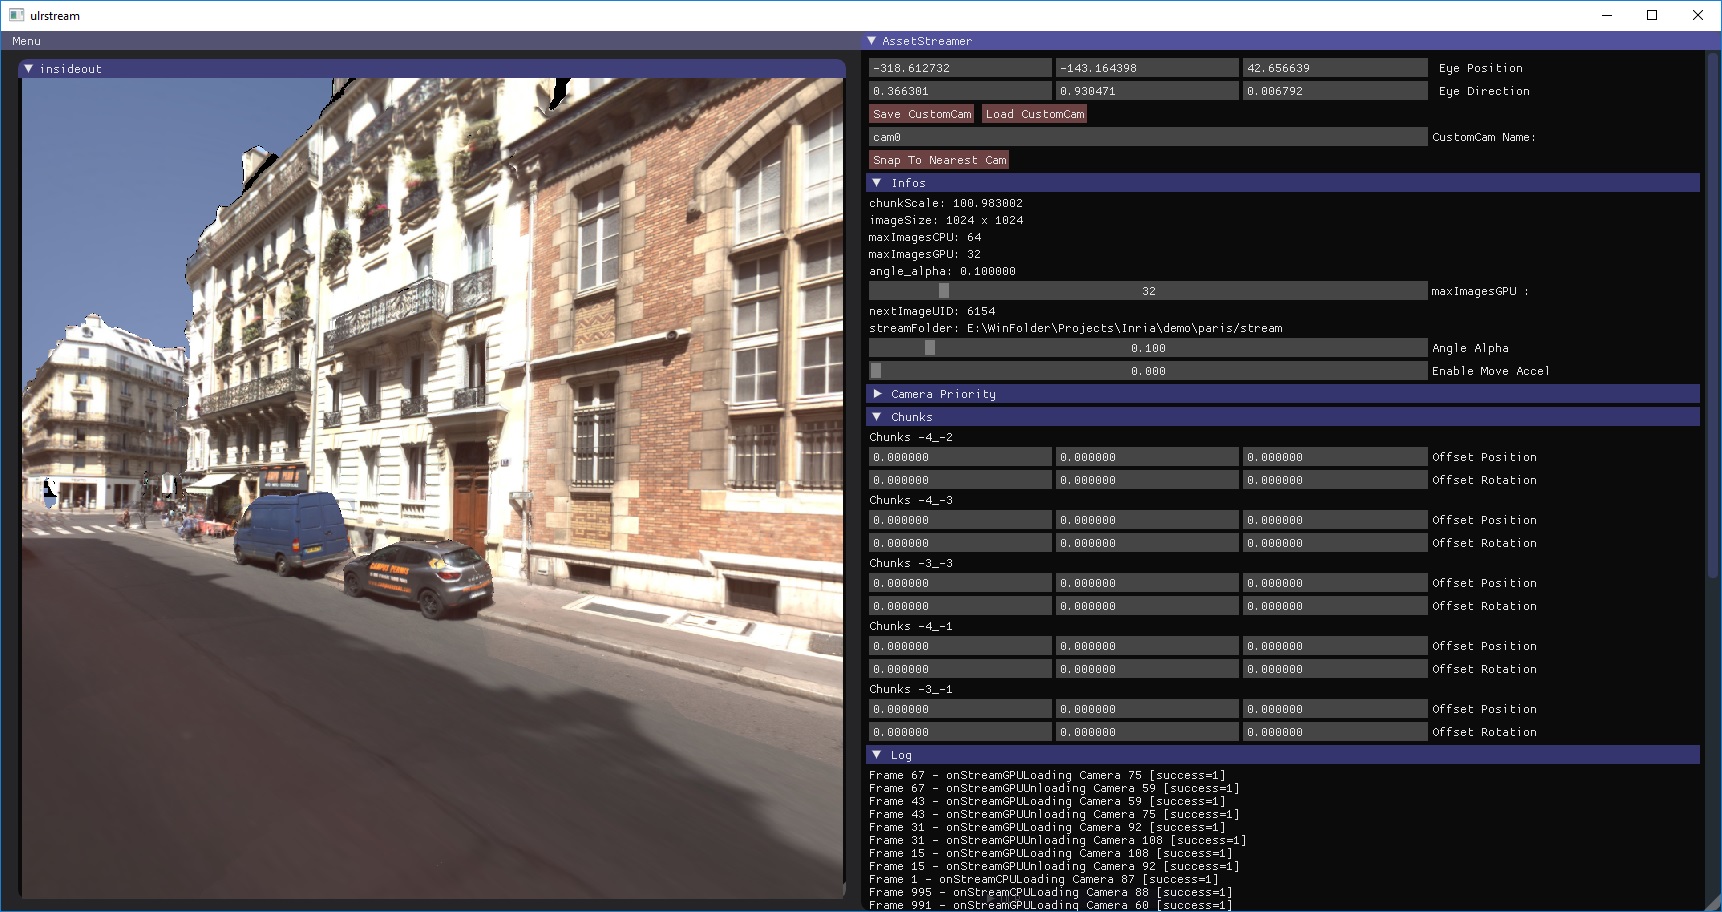Collapse the AssetStreamer panel triangle
1722x912 pixels.
click(872, 41)
